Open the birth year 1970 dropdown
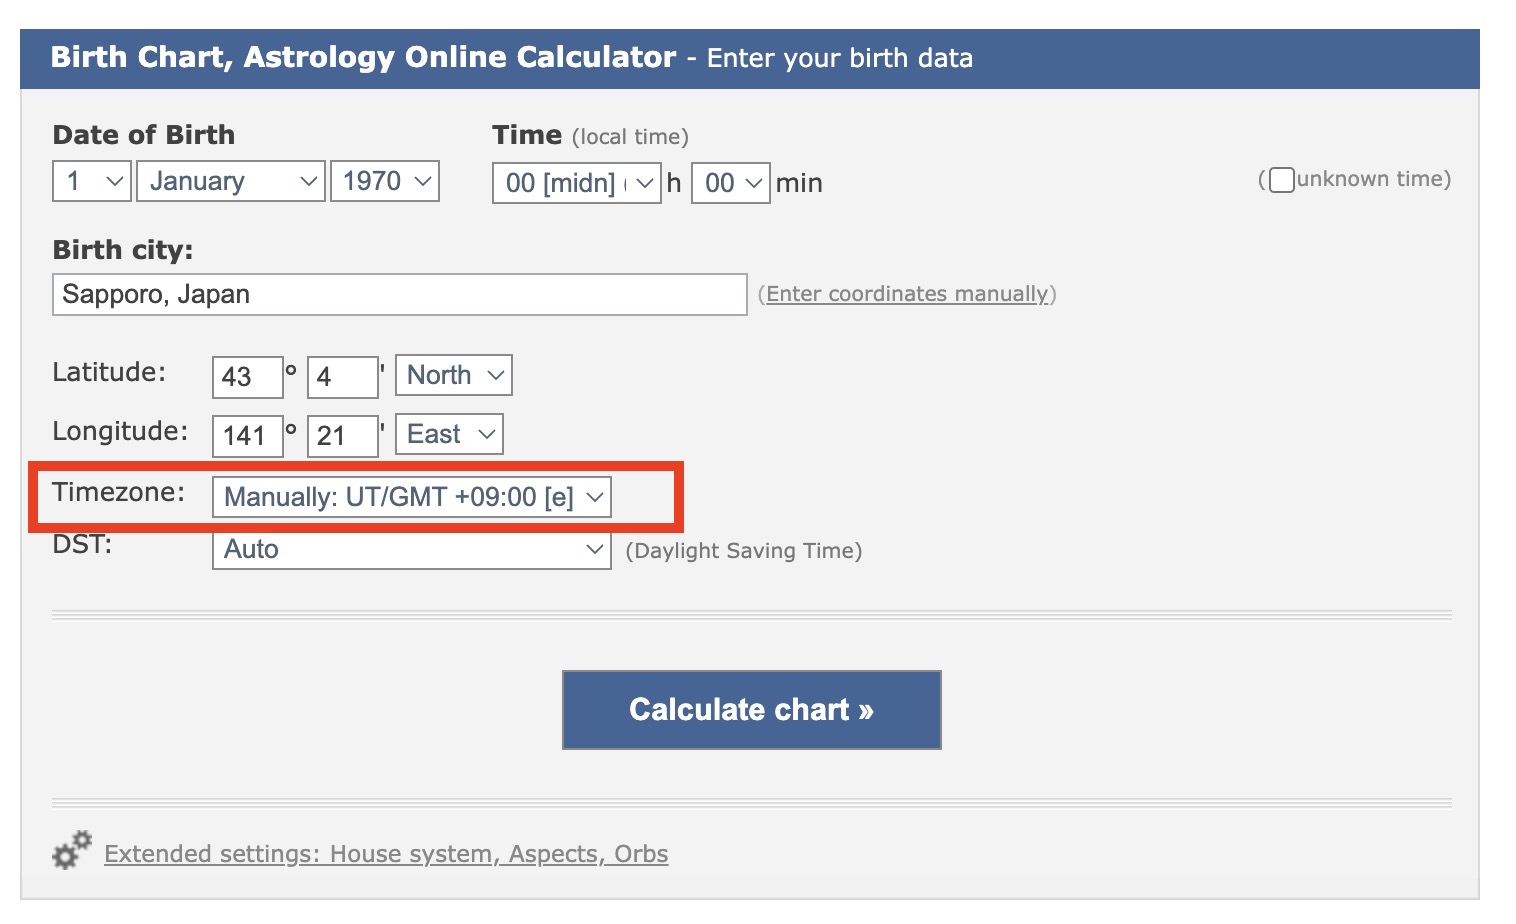 click(x=385, y=181)
